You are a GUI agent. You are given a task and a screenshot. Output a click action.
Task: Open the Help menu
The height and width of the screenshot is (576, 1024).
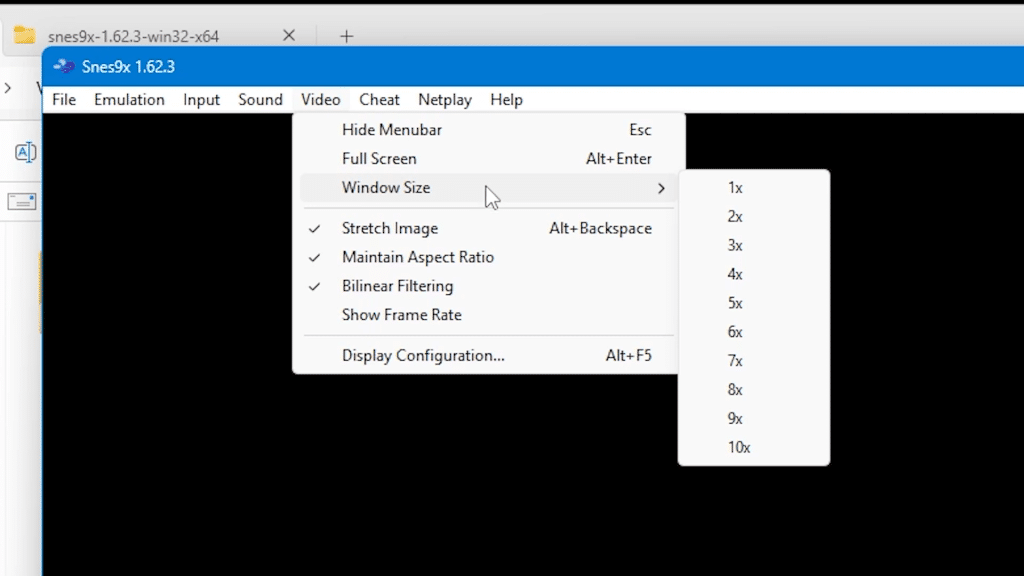click(x=506, y=100)
